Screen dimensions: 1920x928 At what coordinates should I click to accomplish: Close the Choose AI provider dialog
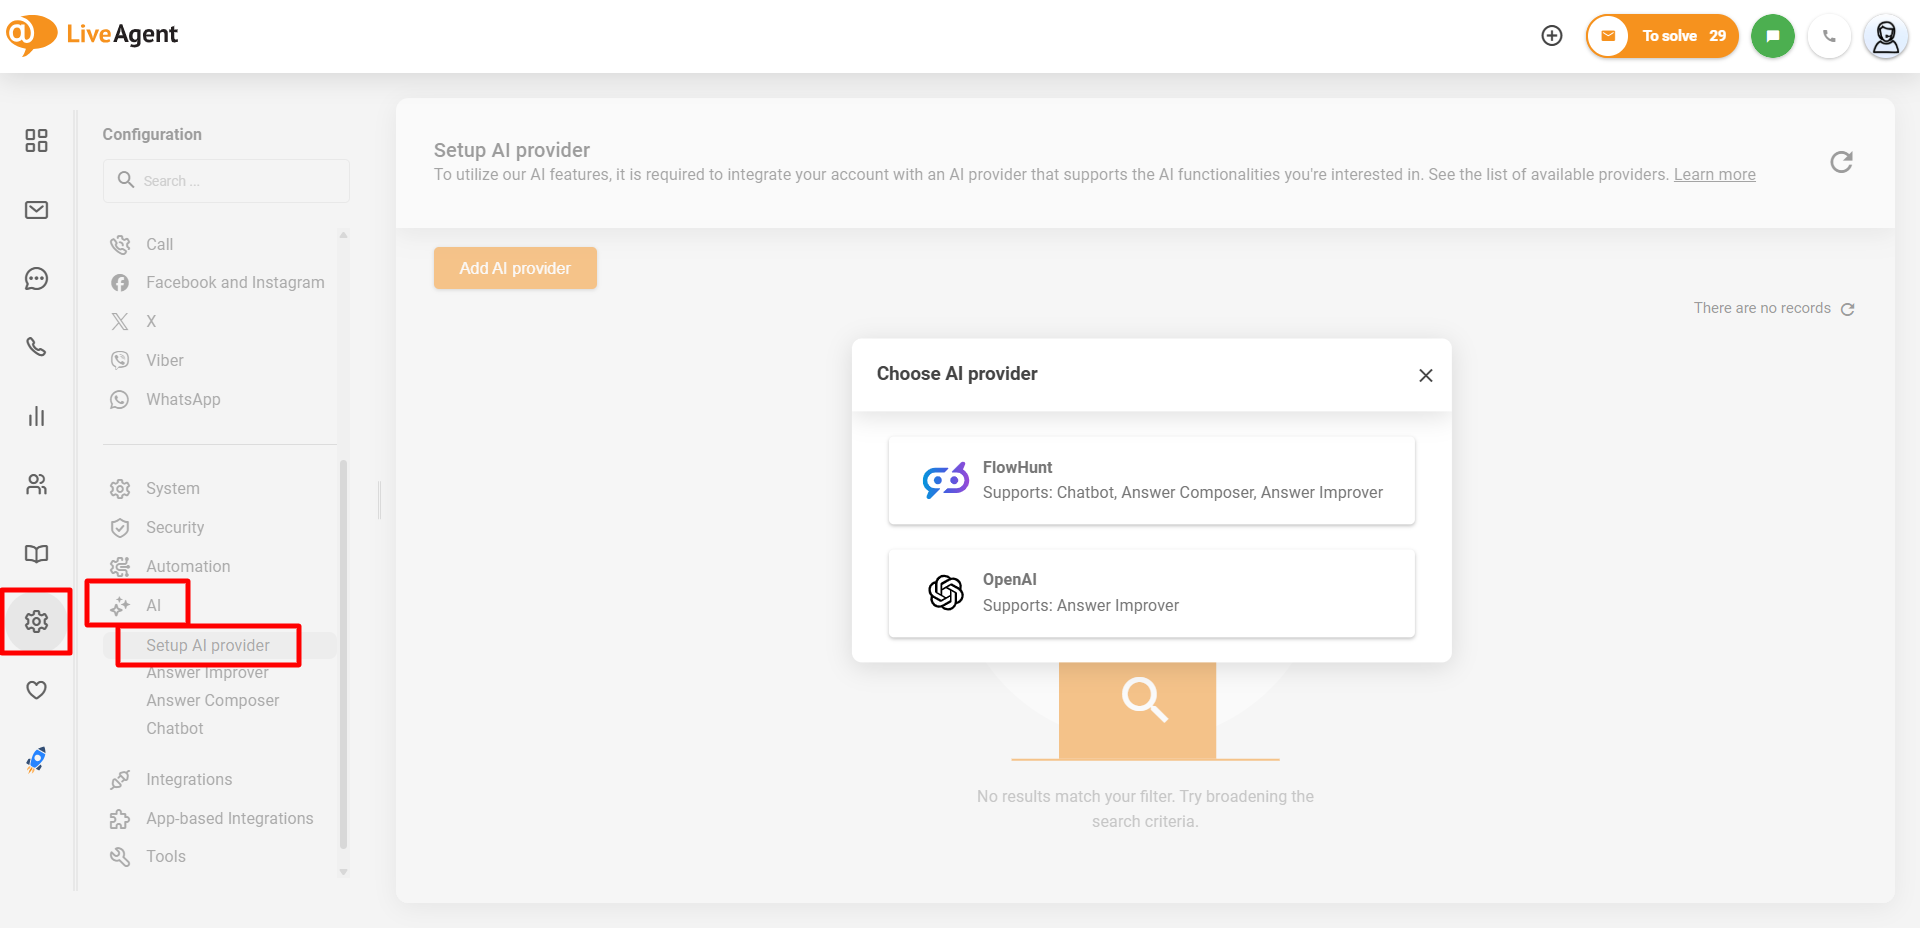(1425, 375)
